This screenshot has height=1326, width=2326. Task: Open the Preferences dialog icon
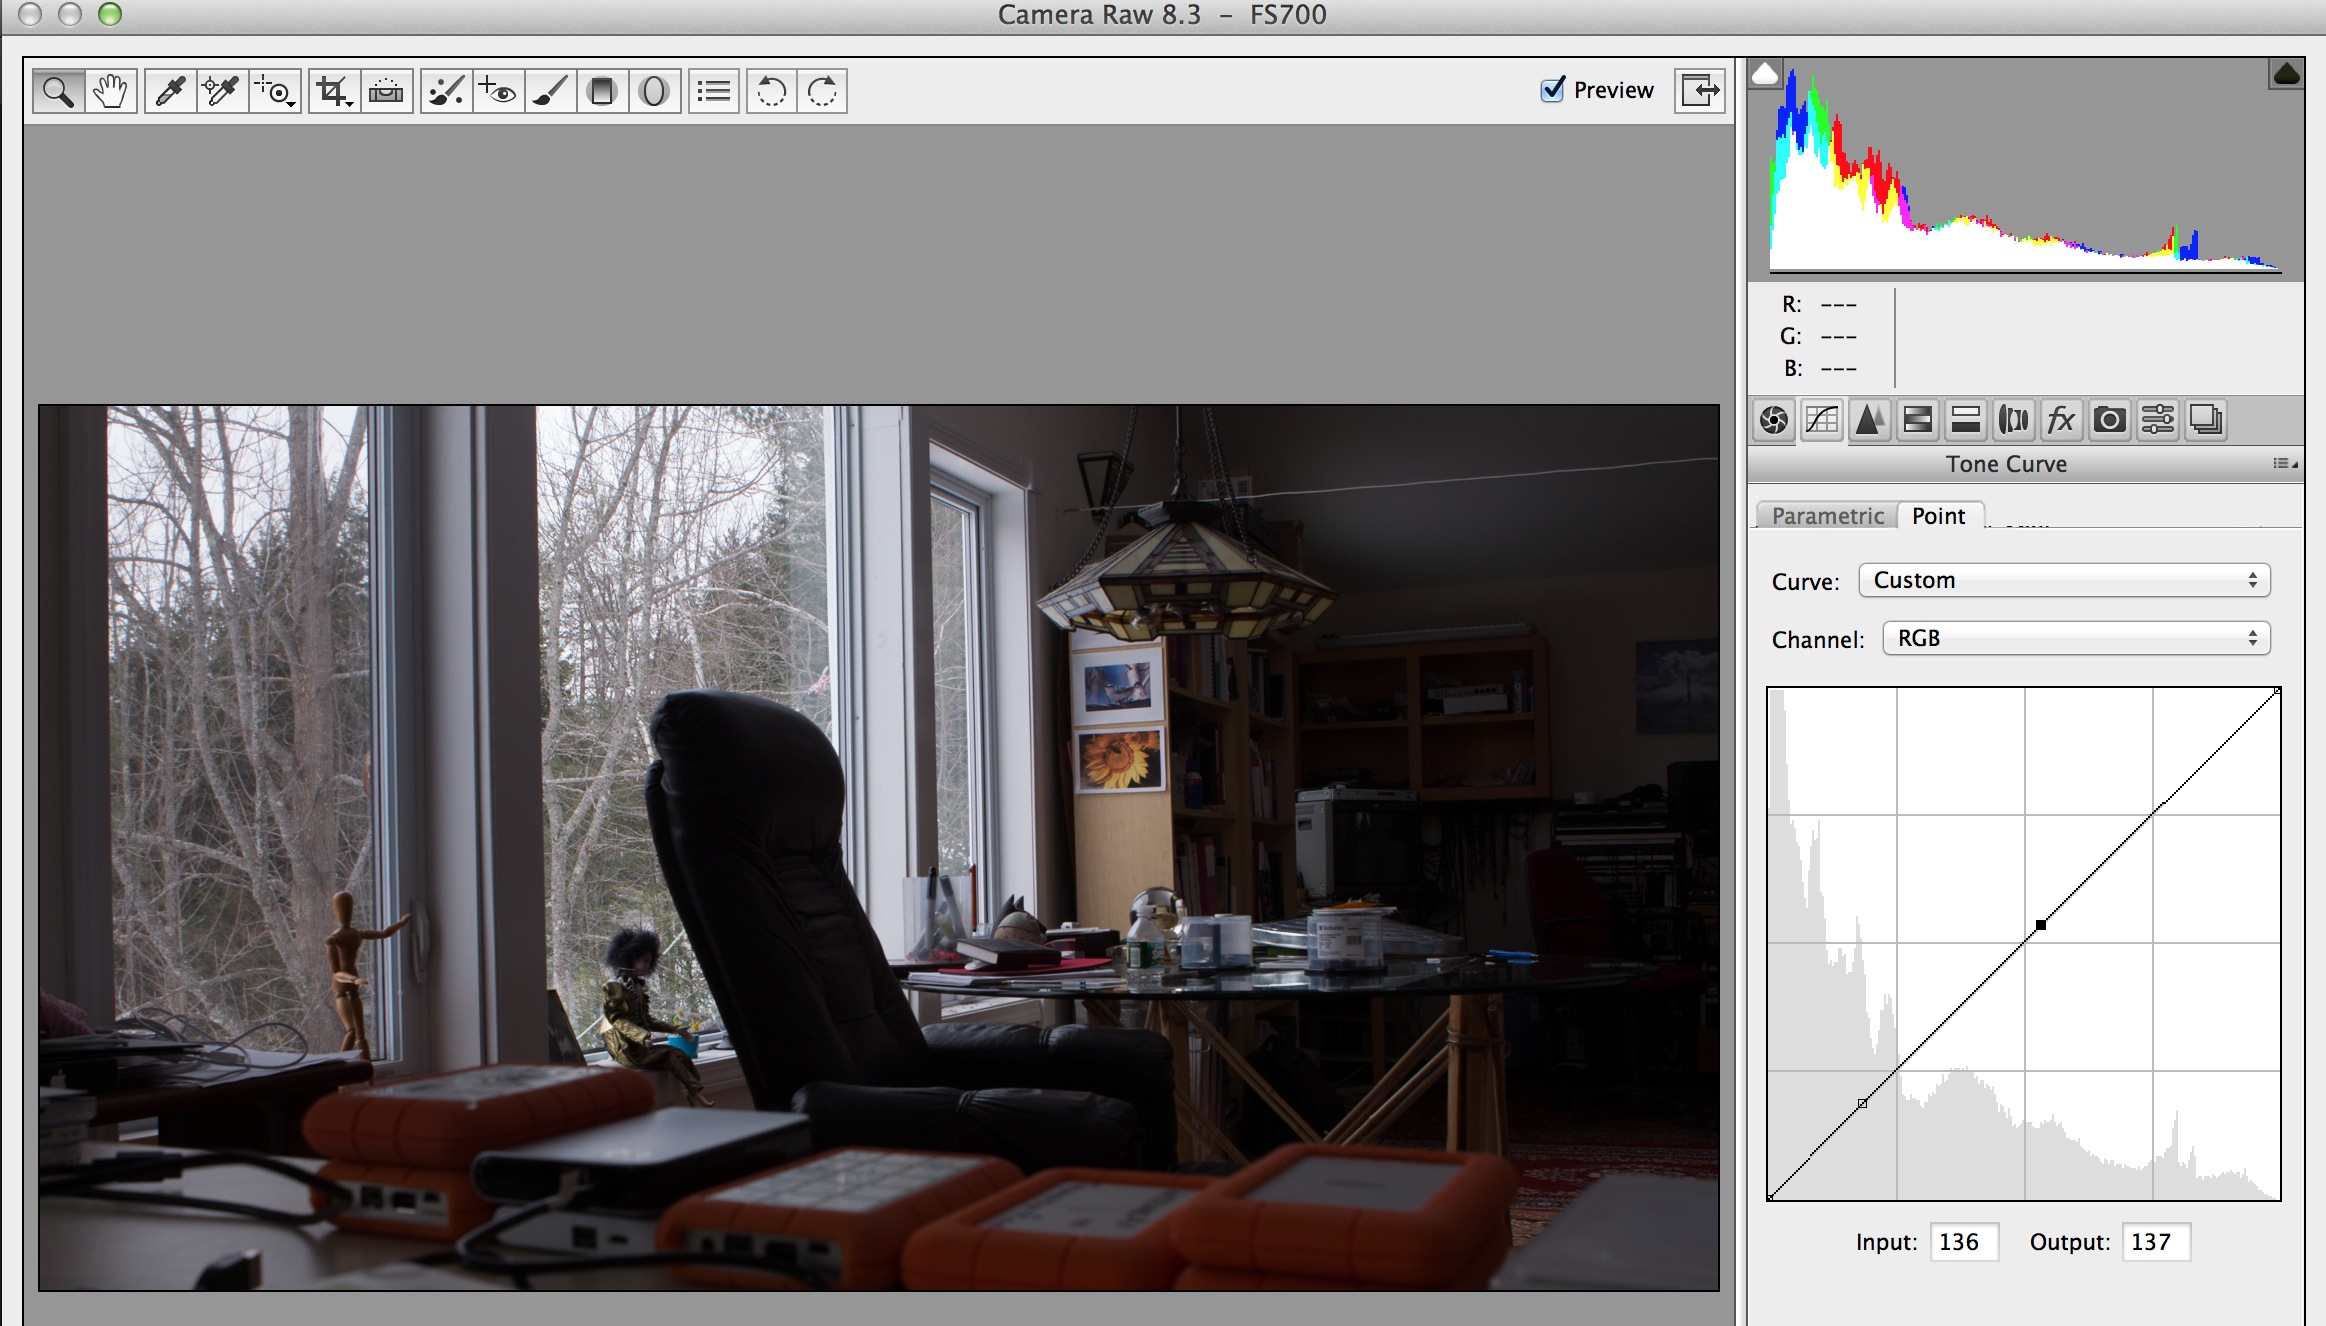tap(714, 92)
